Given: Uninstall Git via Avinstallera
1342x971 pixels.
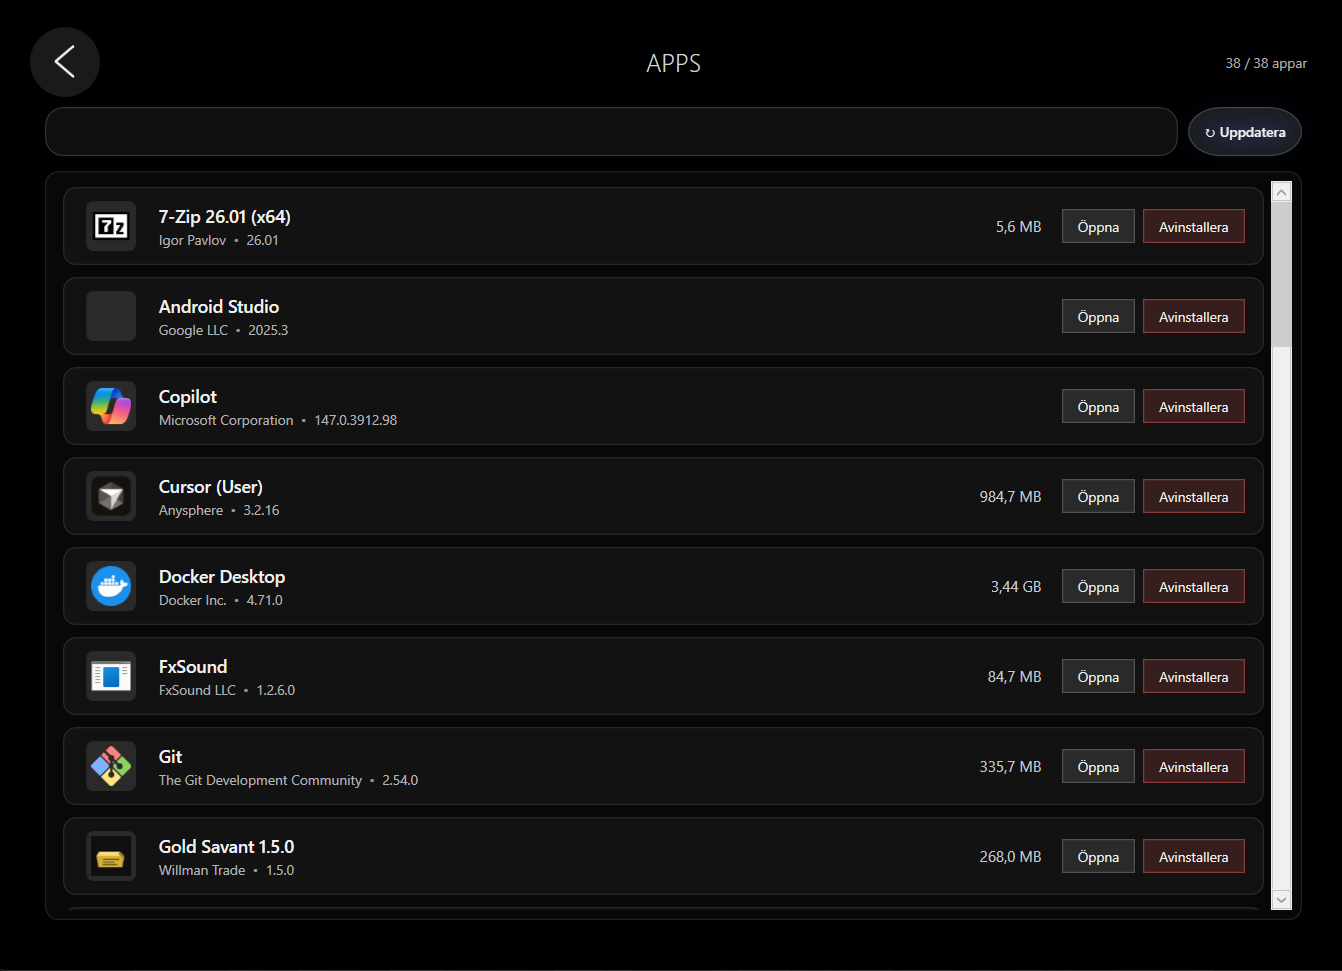Looking at the screenshot, I should (x=1193, y=767).
